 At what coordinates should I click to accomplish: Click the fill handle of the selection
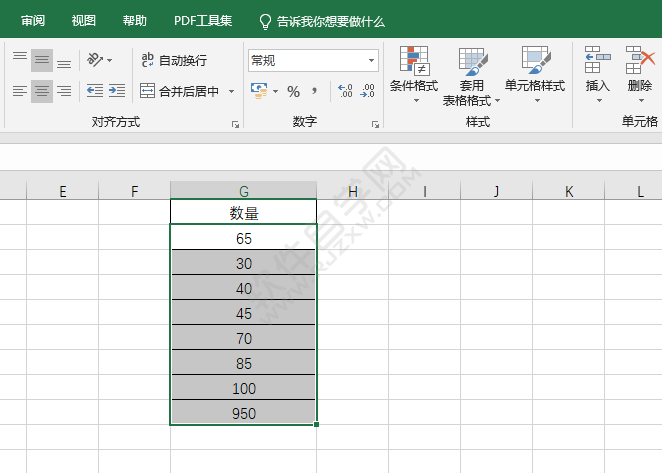[x=317, y=424]
